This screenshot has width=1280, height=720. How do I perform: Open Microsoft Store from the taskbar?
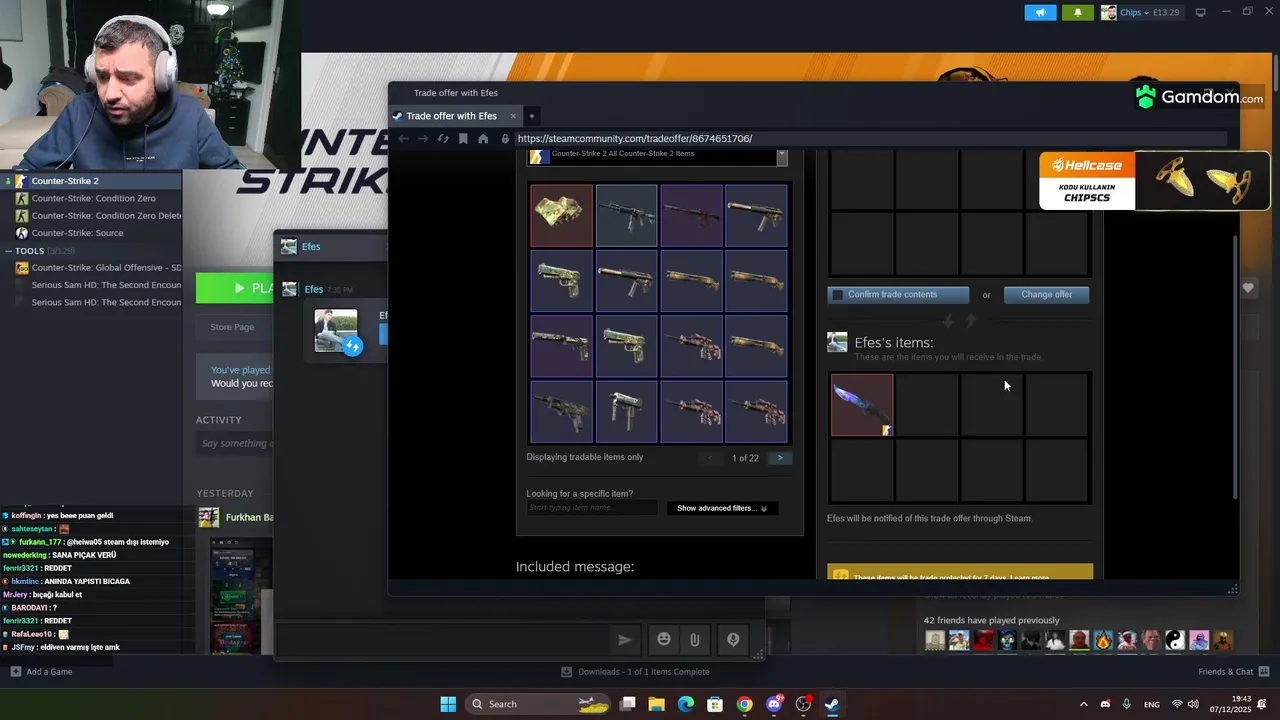(715, 704)
